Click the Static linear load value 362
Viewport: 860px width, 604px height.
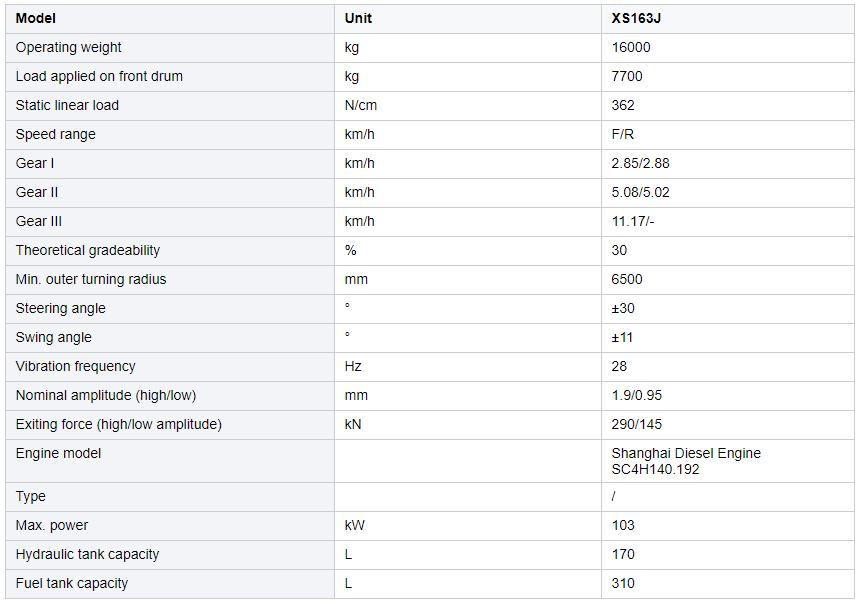[623, 105]
